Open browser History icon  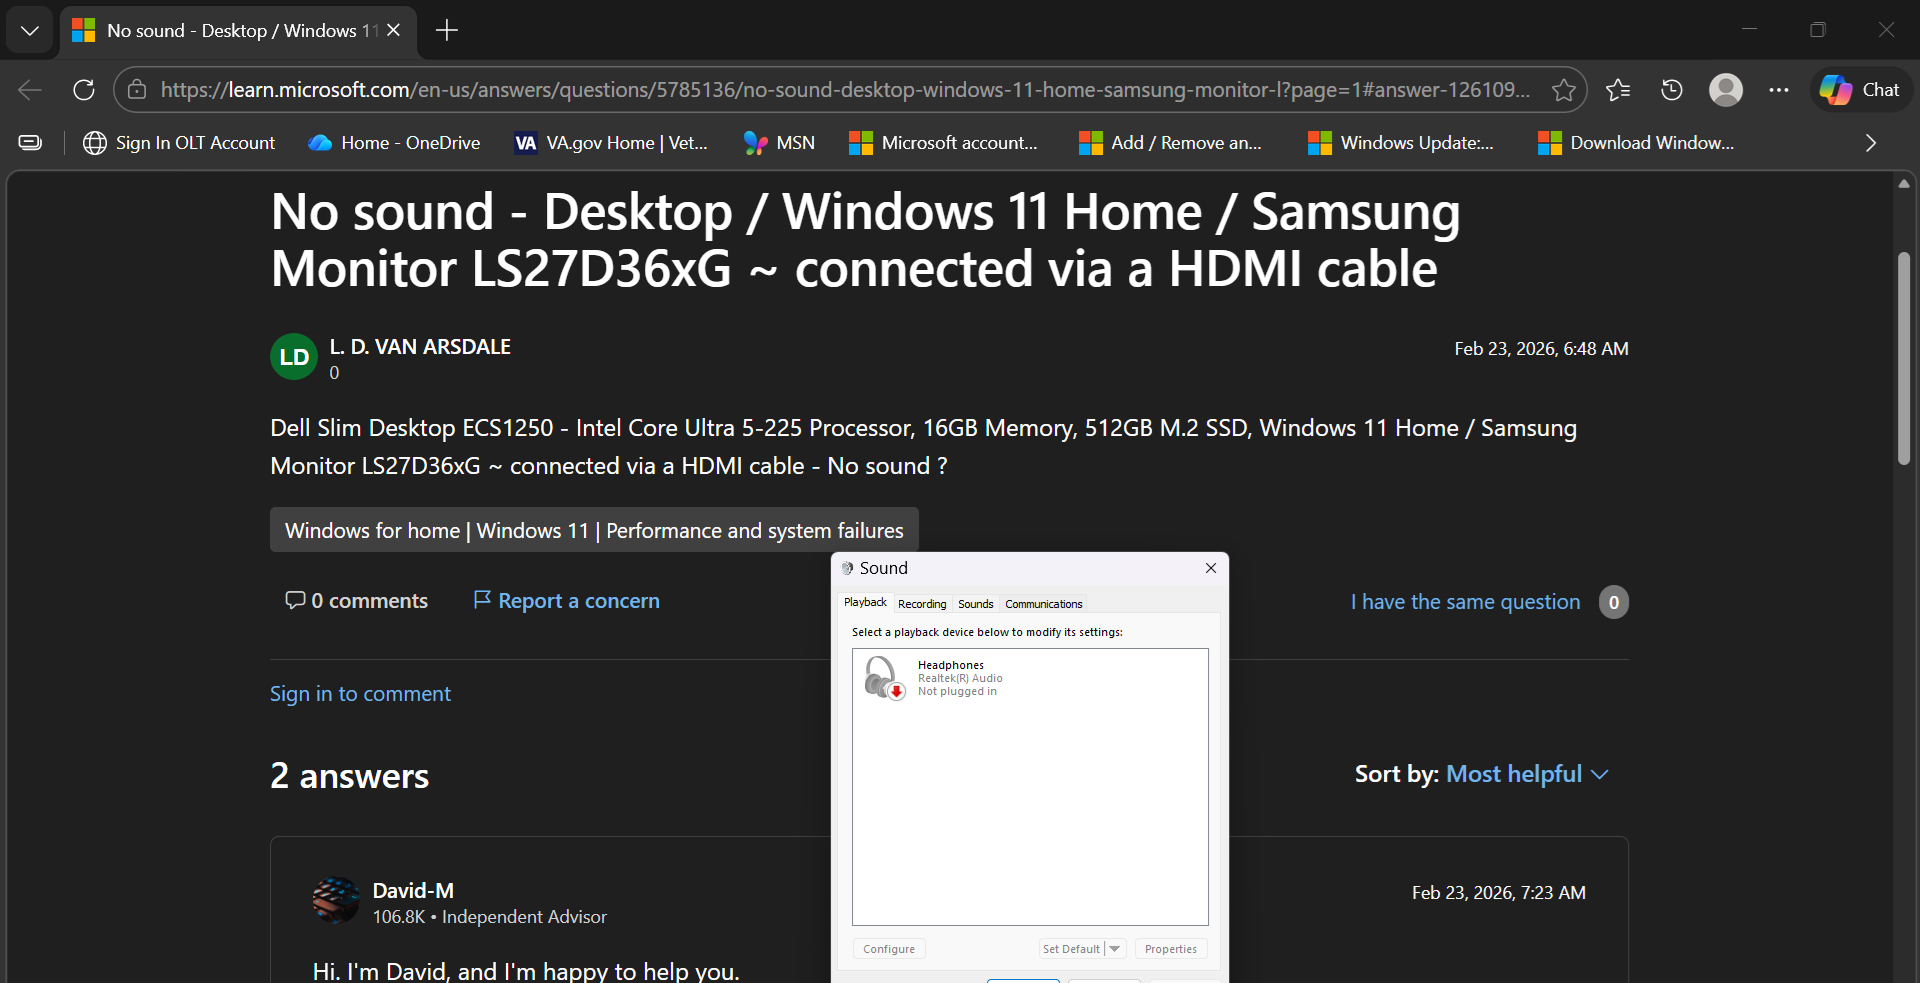coord(1672,90)
